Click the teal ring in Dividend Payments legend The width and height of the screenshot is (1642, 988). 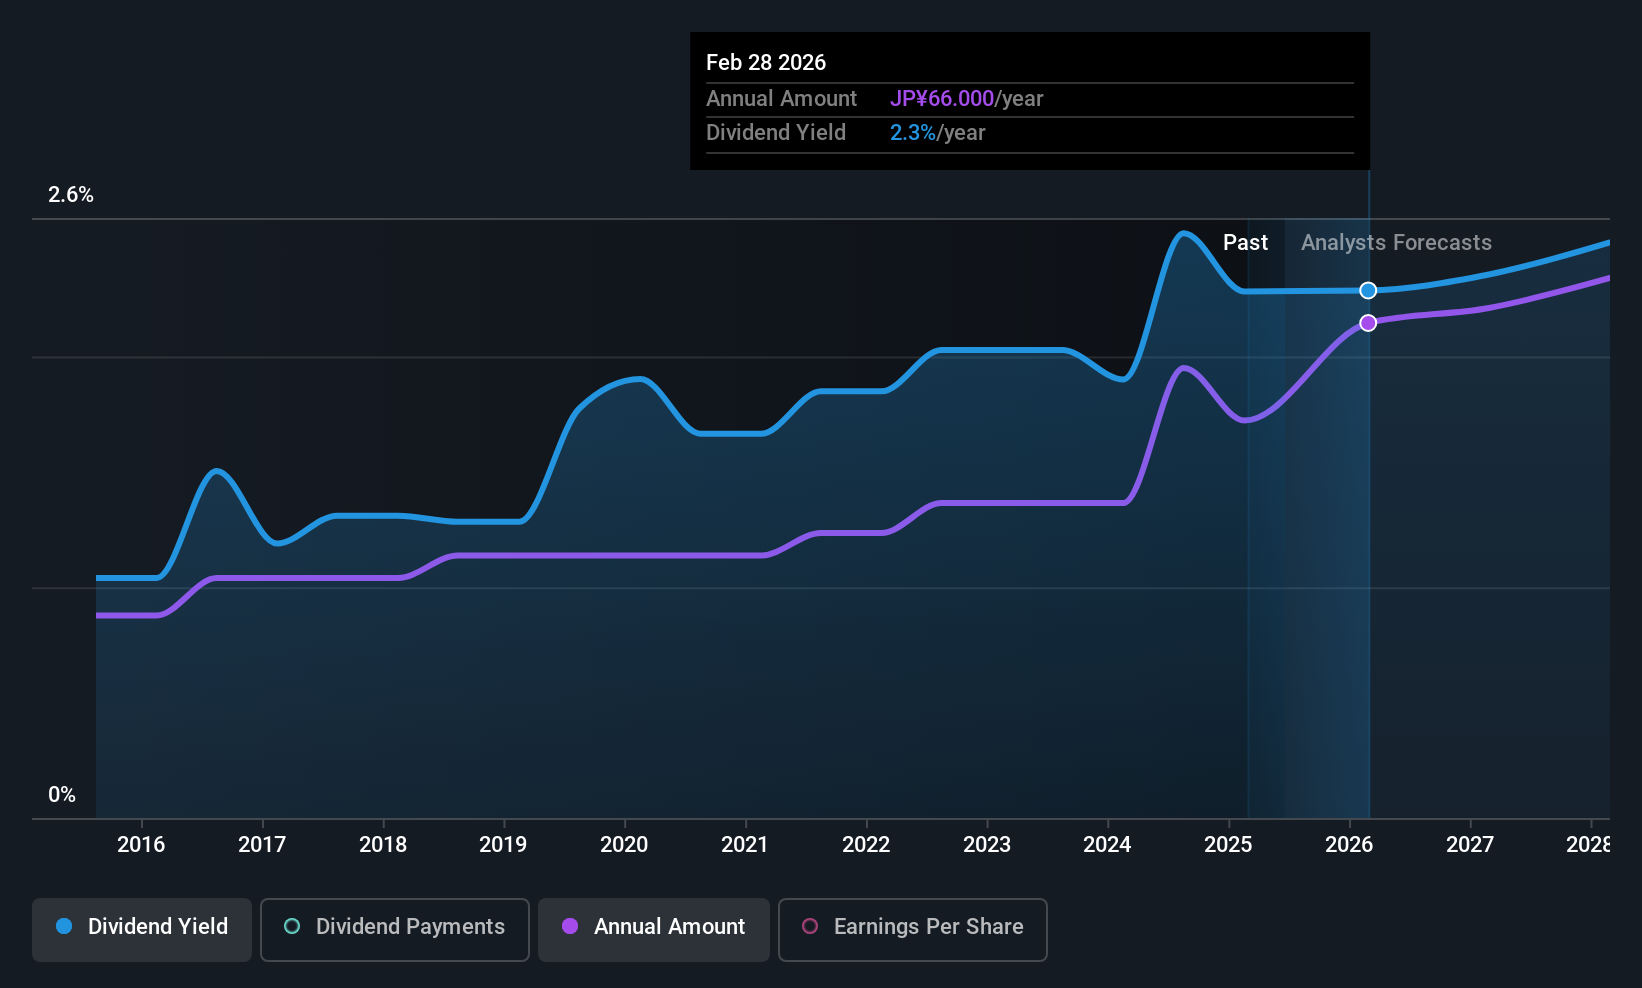tap(292, 926)
